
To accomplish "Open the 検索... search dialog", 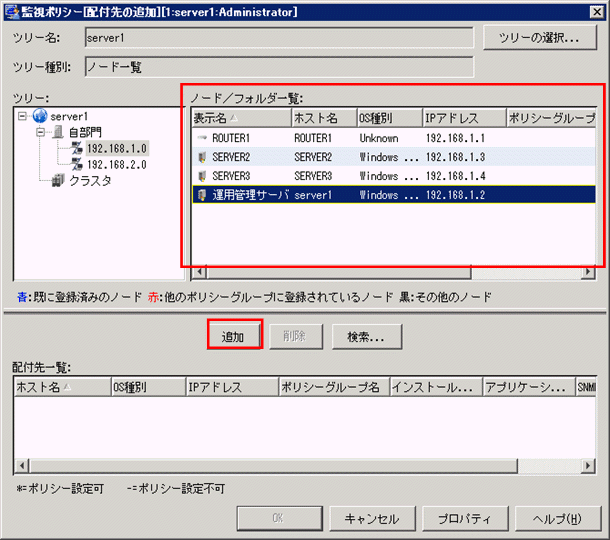I will tap(366, 337).
